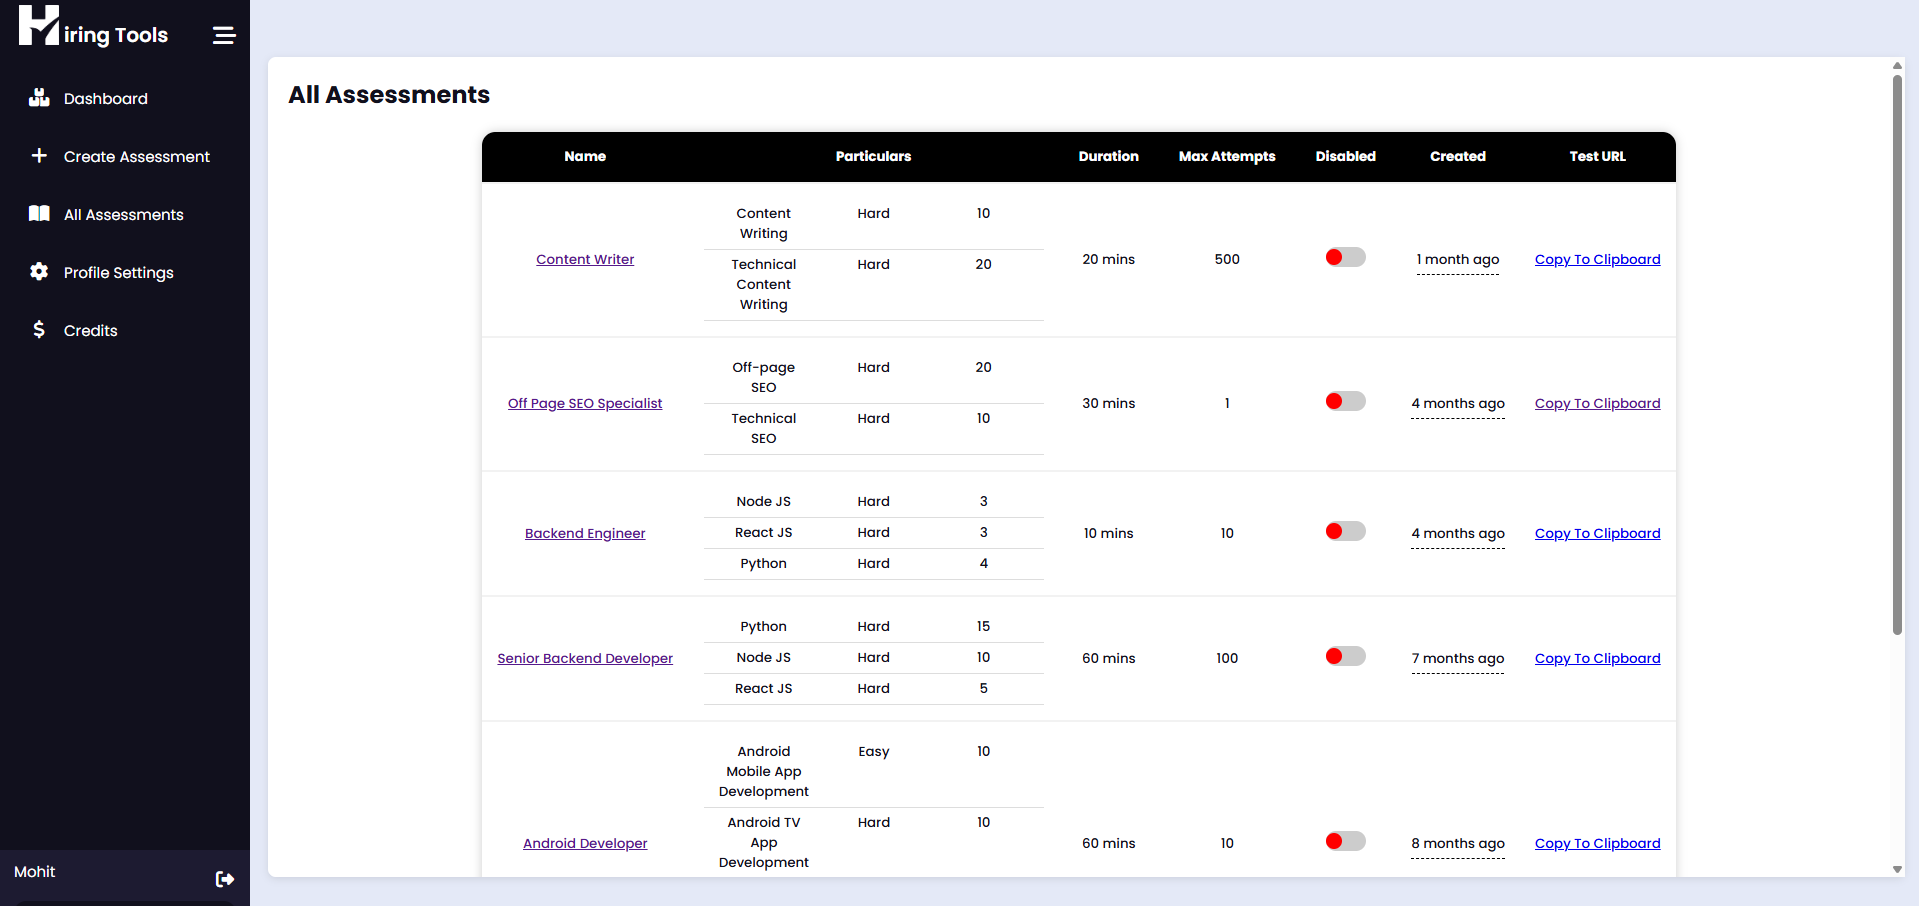Viewport: 1919px width, 906px height.
Task: Click the logout icon next to Mohit
Action: point(225,879)
